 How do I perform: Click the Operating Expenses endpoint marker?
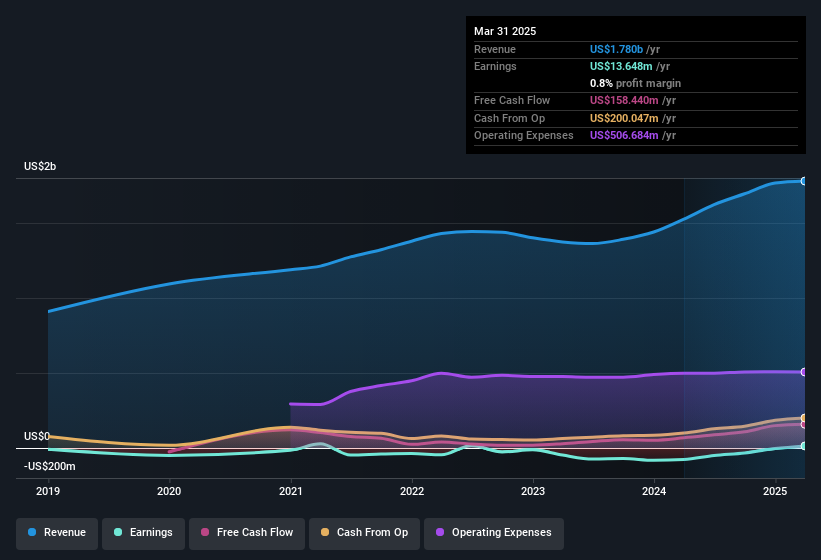(804, 372)
